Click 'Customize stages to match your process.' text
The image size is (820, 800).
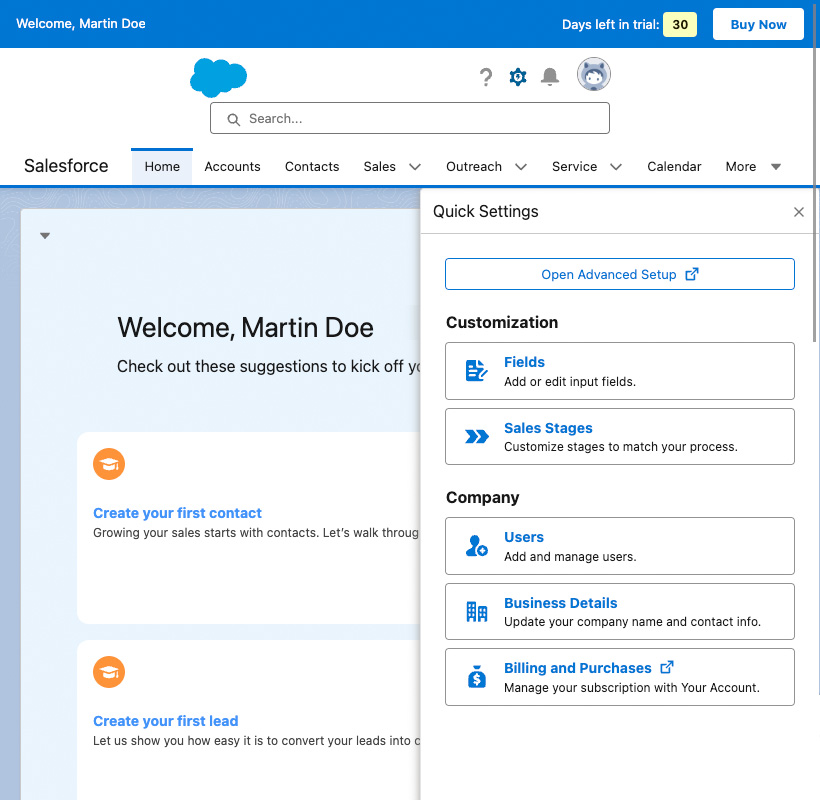[x=621, y=447]
